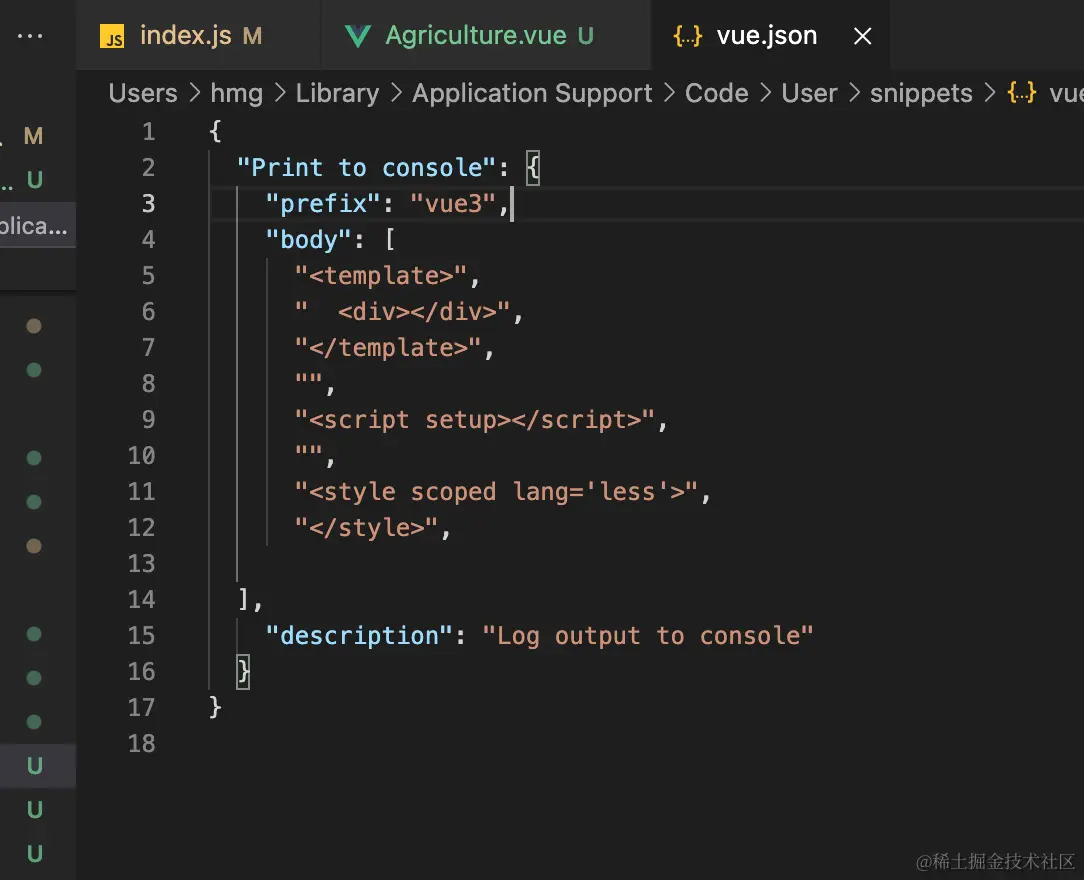Click the "<style scoped lang='less'>" string
Viewport: 1084px width, 880px height.
(496, 491)
